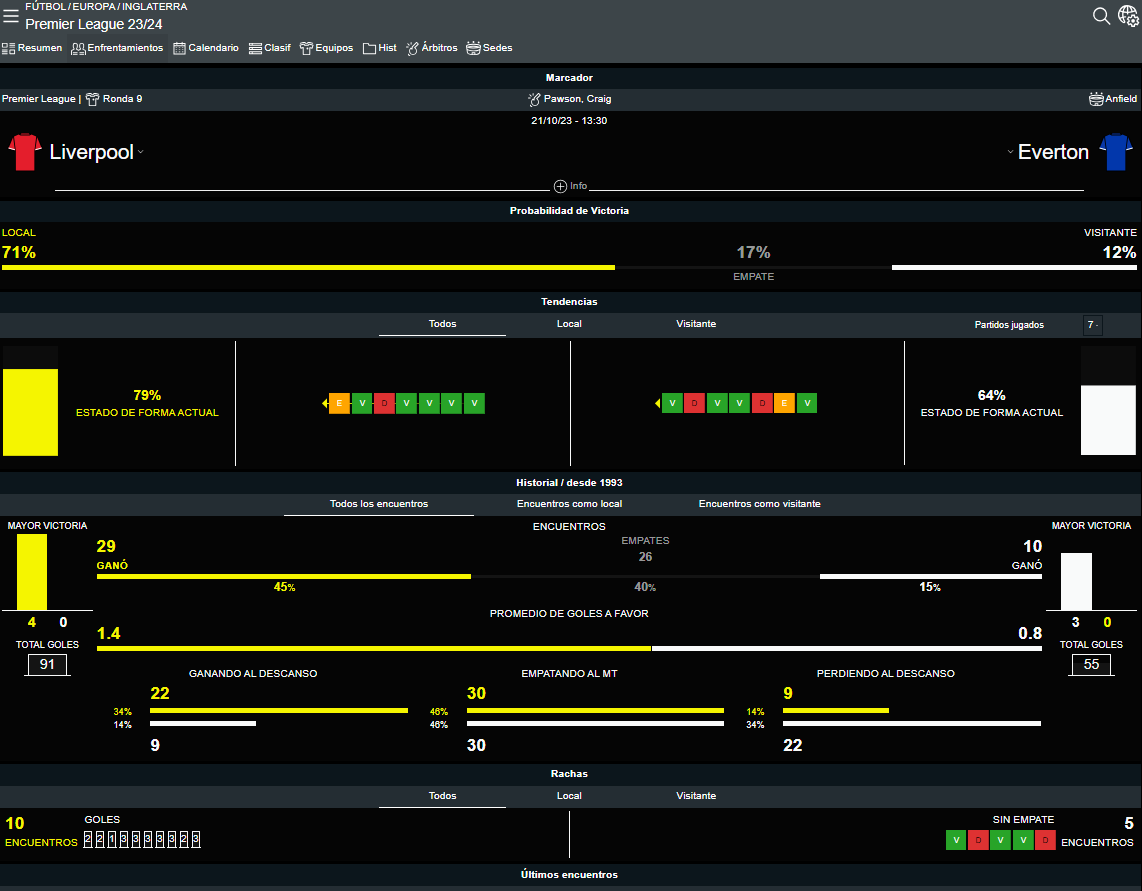The height and width of the screenshot is (891, 1142).
Task: Click the Anfield stadium icon
Action: (1096, 99)
